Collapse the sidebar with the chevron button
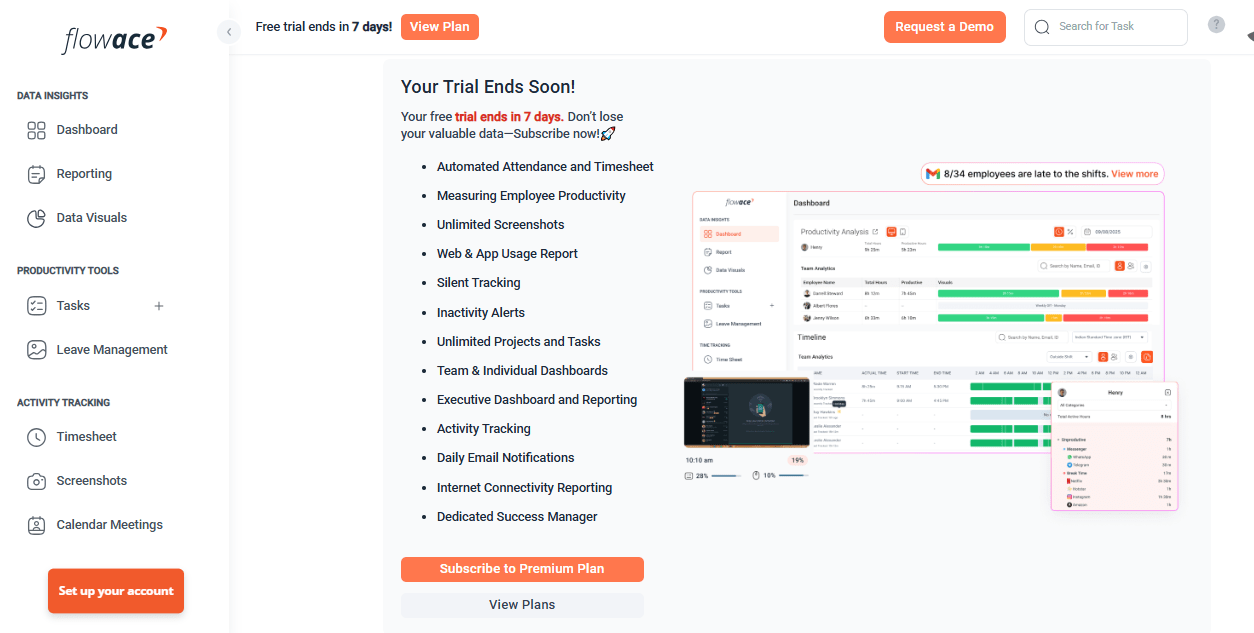The image size is (1254, 633). [x=229, y=32]
